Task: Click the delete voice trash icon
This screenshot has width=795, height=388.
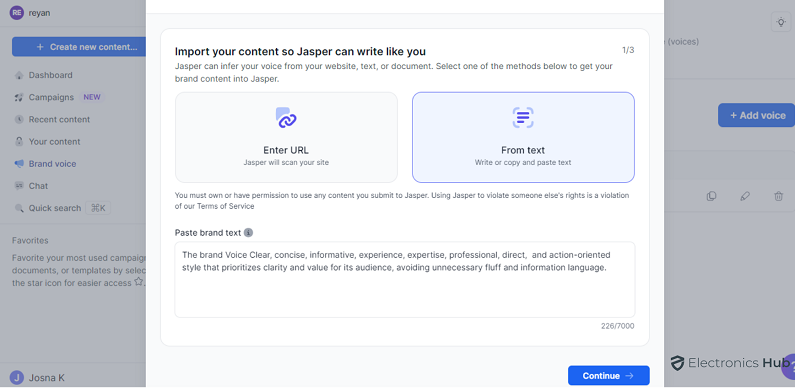Action: point(779,196)
